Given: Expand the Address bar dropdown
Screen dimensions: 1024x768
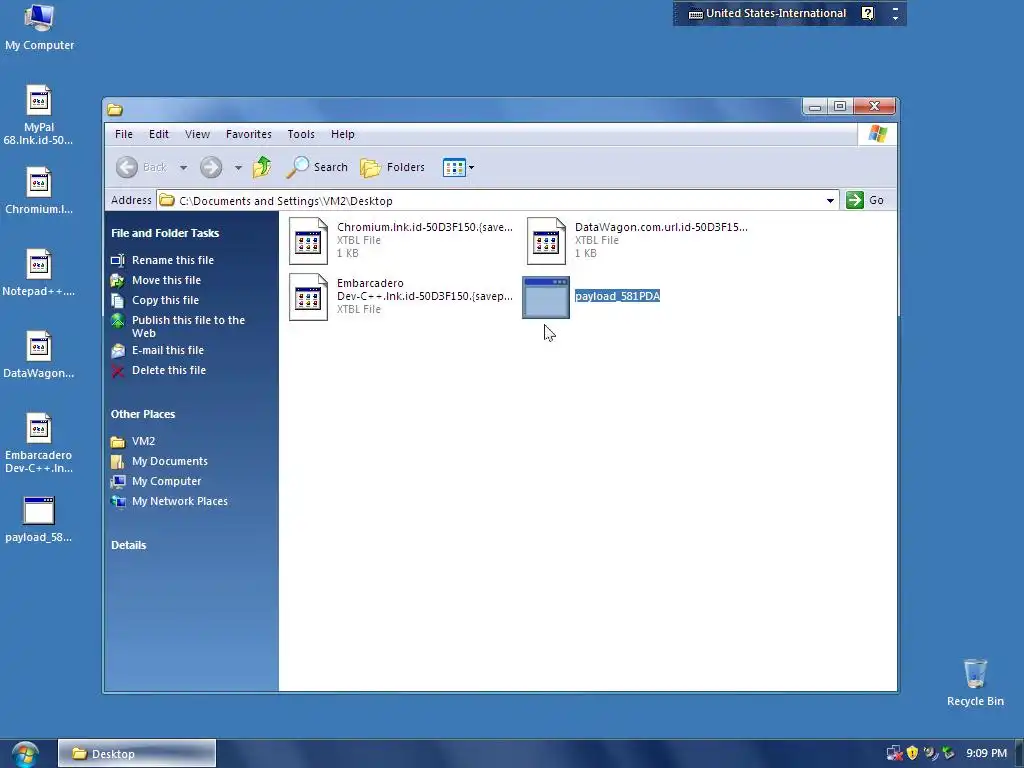Looking at the screenshot, I should tap(830, 200).
